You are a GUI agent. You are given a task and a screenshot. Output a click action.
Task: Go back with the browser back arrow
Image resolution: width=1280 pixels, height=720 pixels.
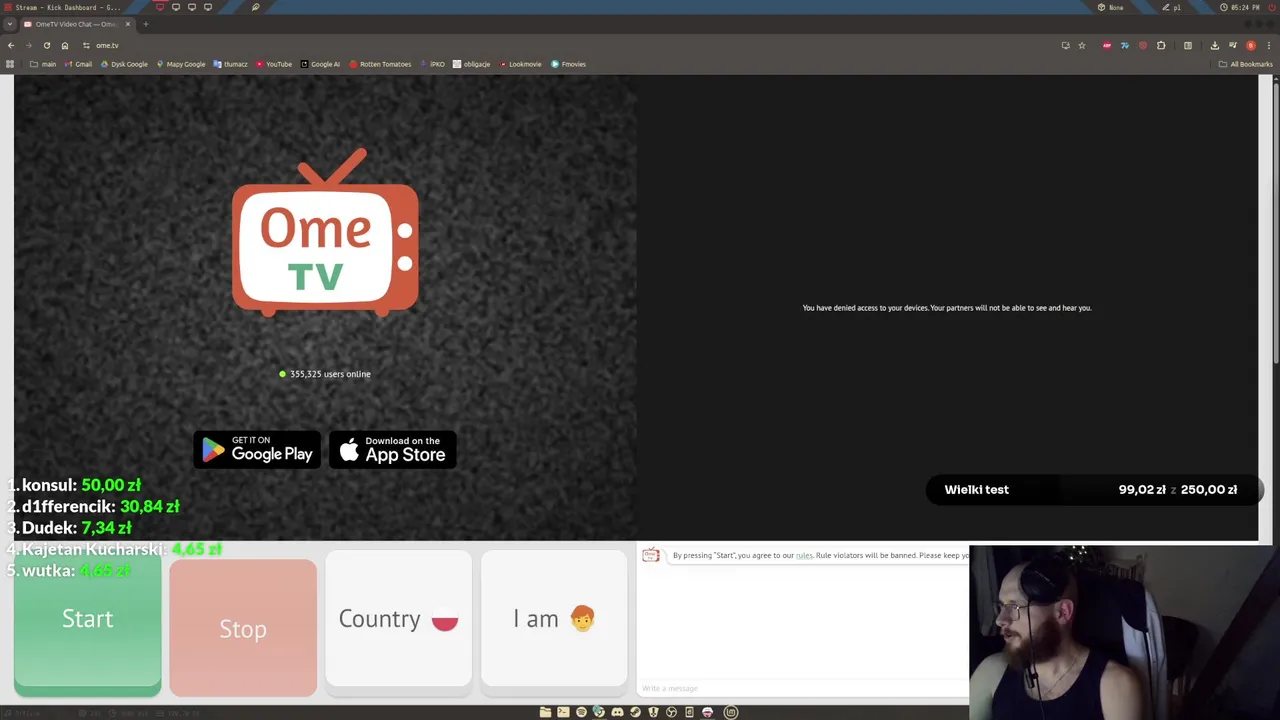(x=11, y=45)
